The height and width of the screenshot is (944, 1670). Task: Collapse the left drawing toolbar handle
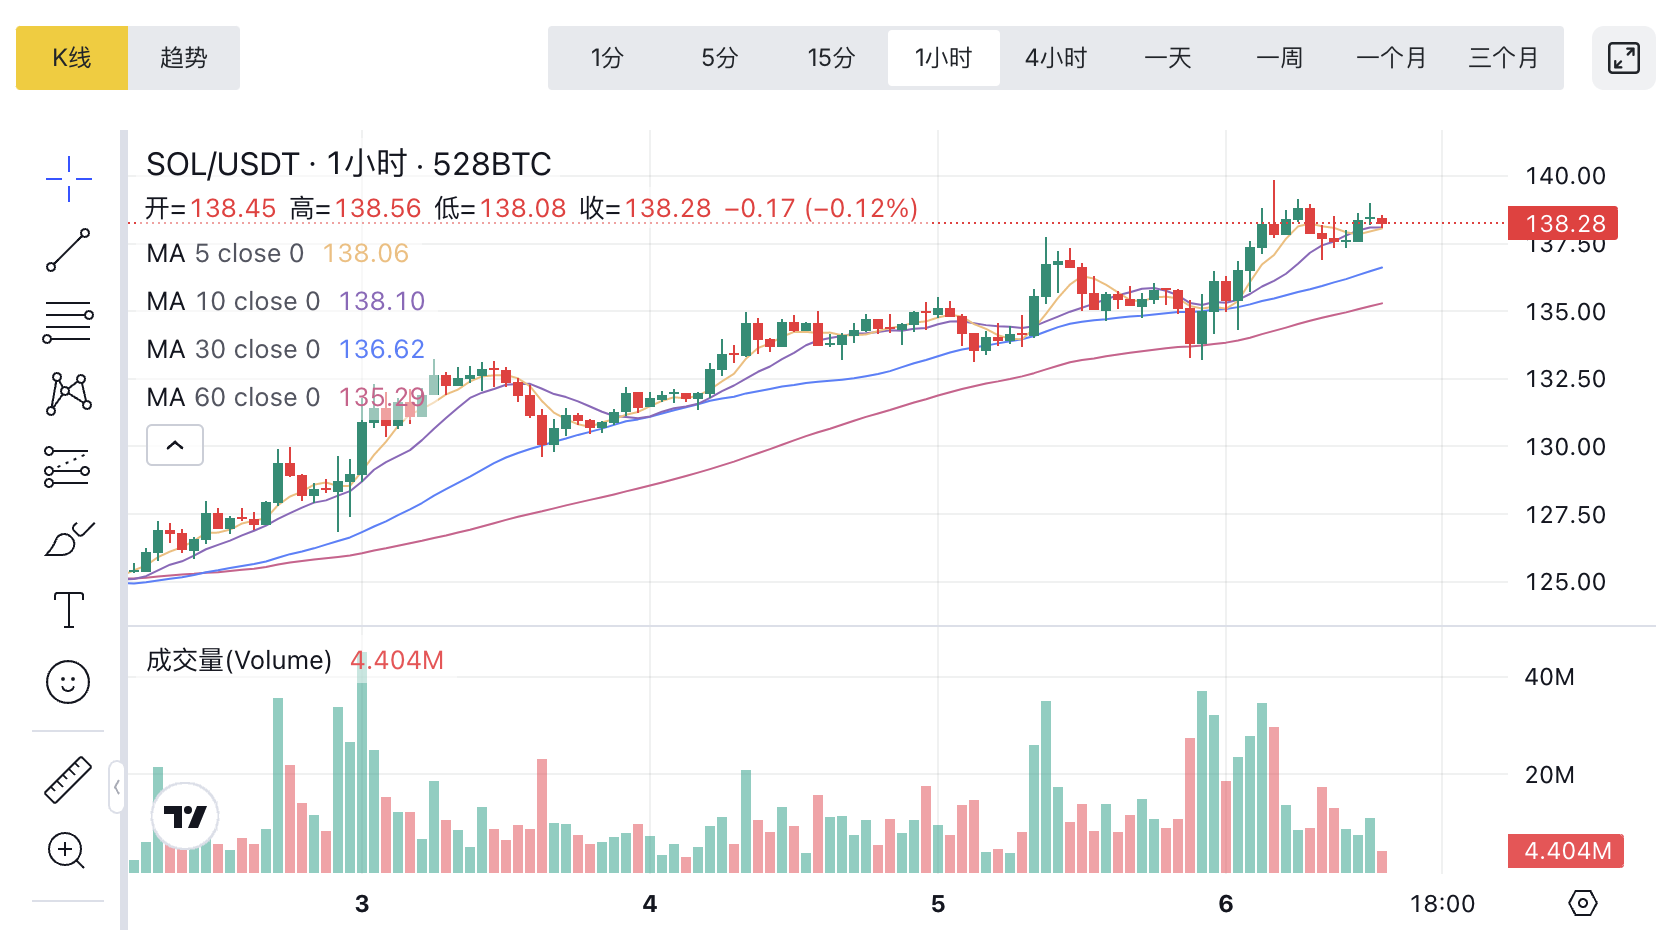tap(117, 787)
